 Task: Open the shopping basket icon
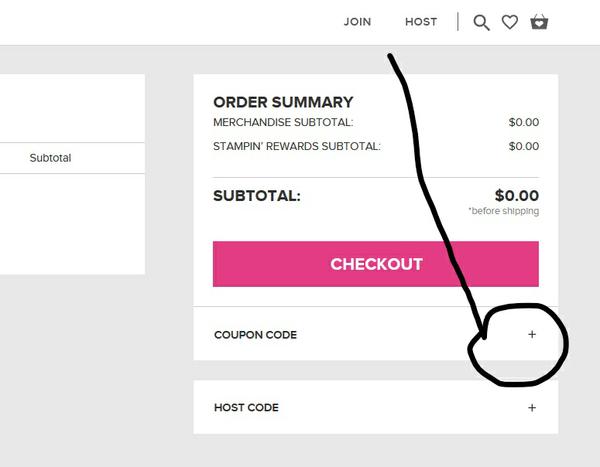pyautogui.click(x=539, y=22)
